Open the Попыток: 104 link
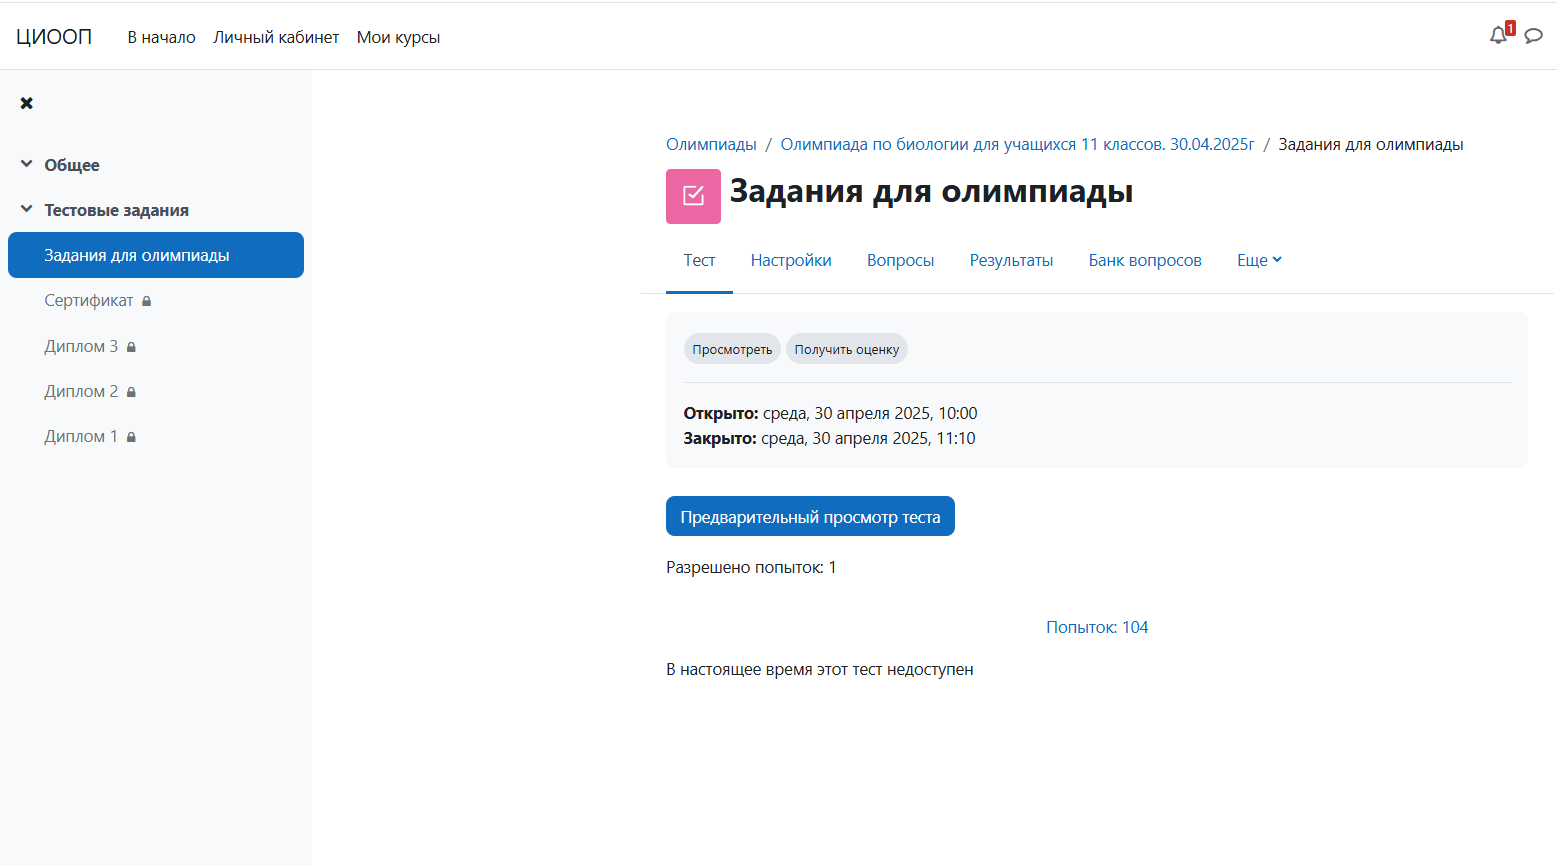 [1097, 627]
